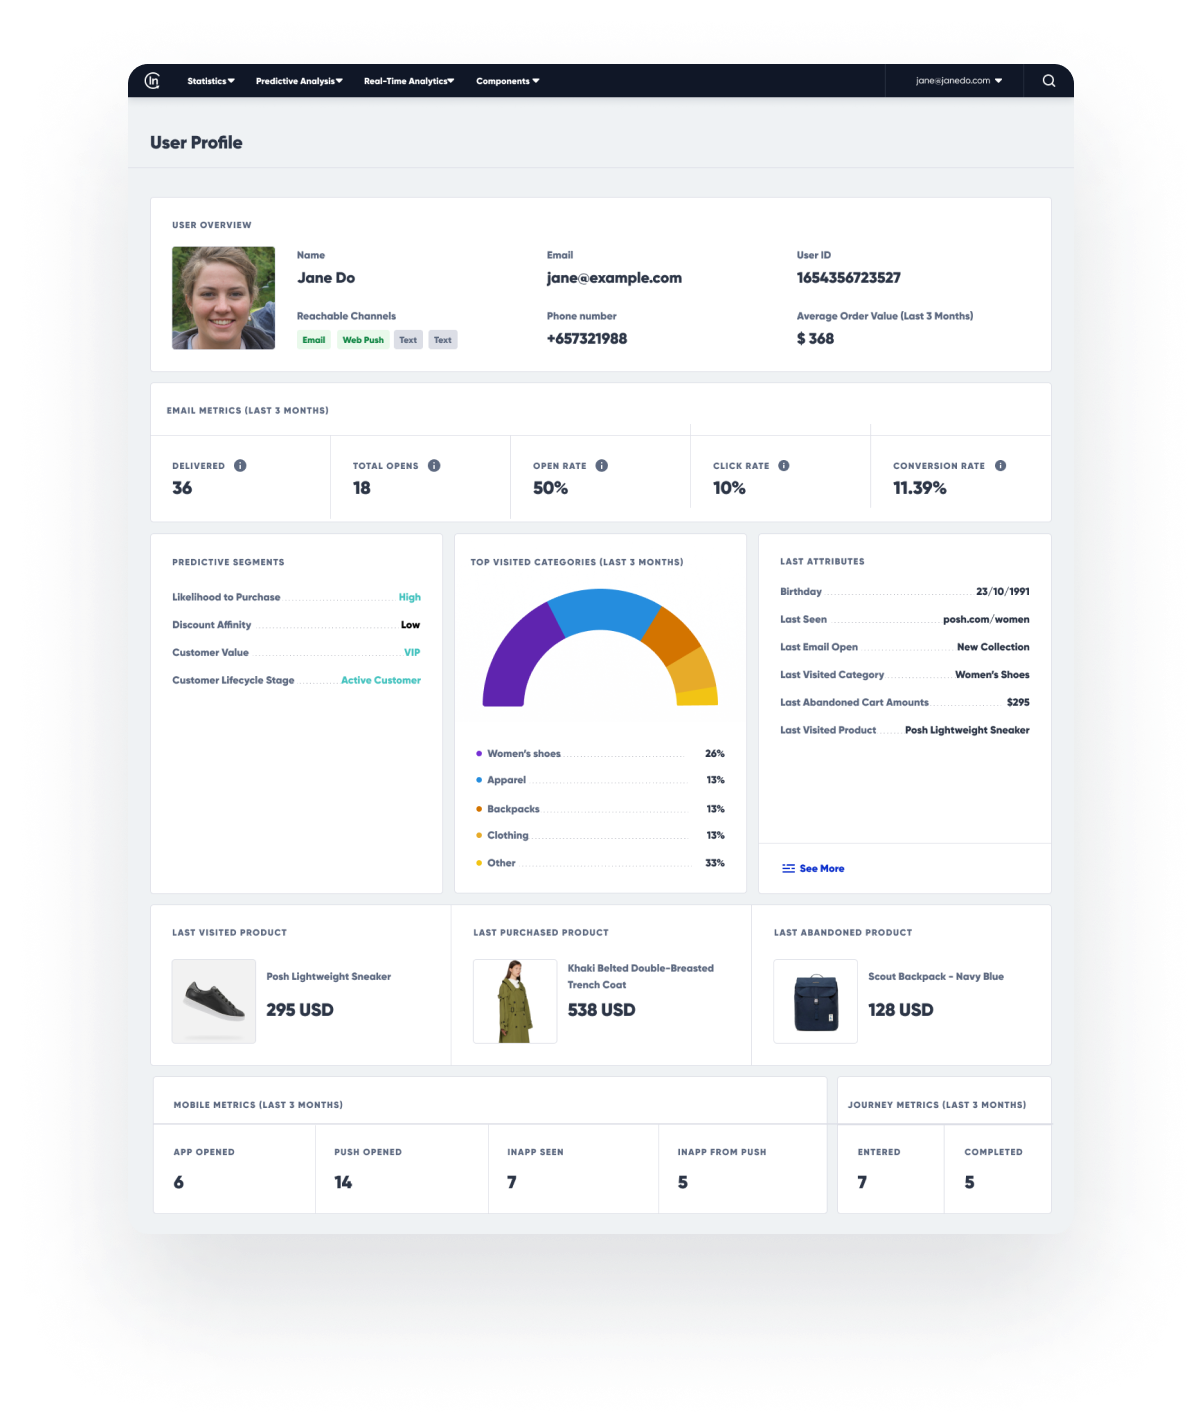The height and width of the screenshot is (1426, 1202).
Task: Open the Real-Time Analytics menu
Action: click(409, 81)
